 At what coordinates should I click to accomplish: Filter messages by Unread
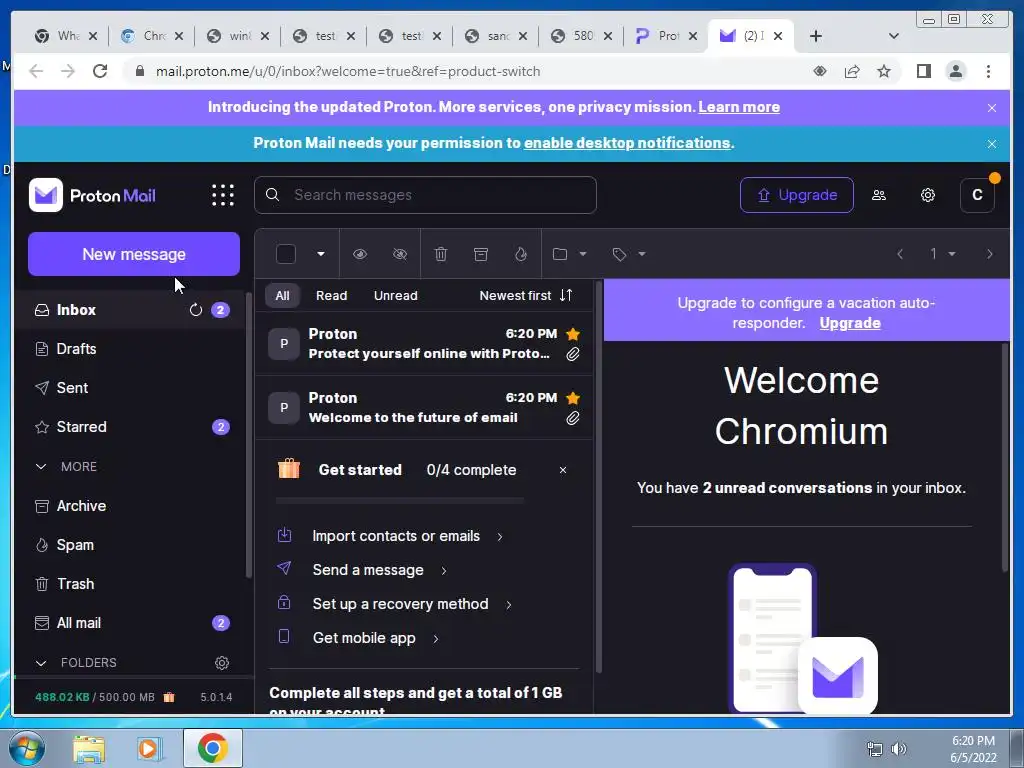[x=395, y=295]
